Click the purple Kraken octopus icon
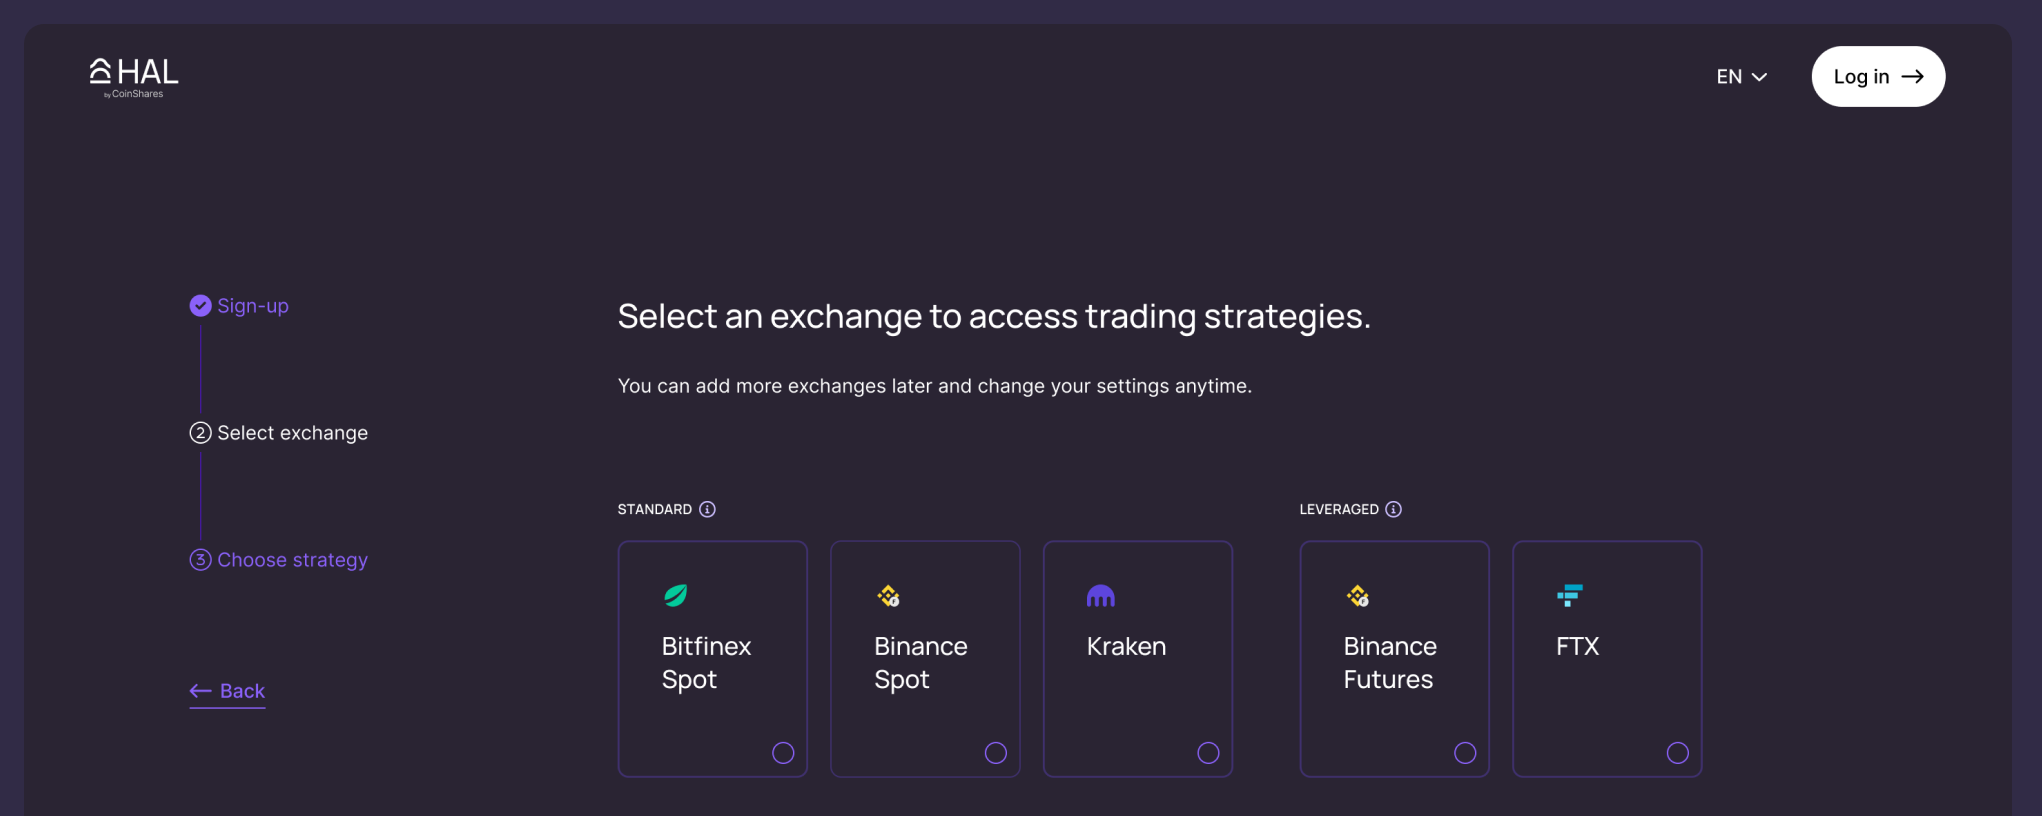Screen dimensions: 2042x816 coord(1101,594)
